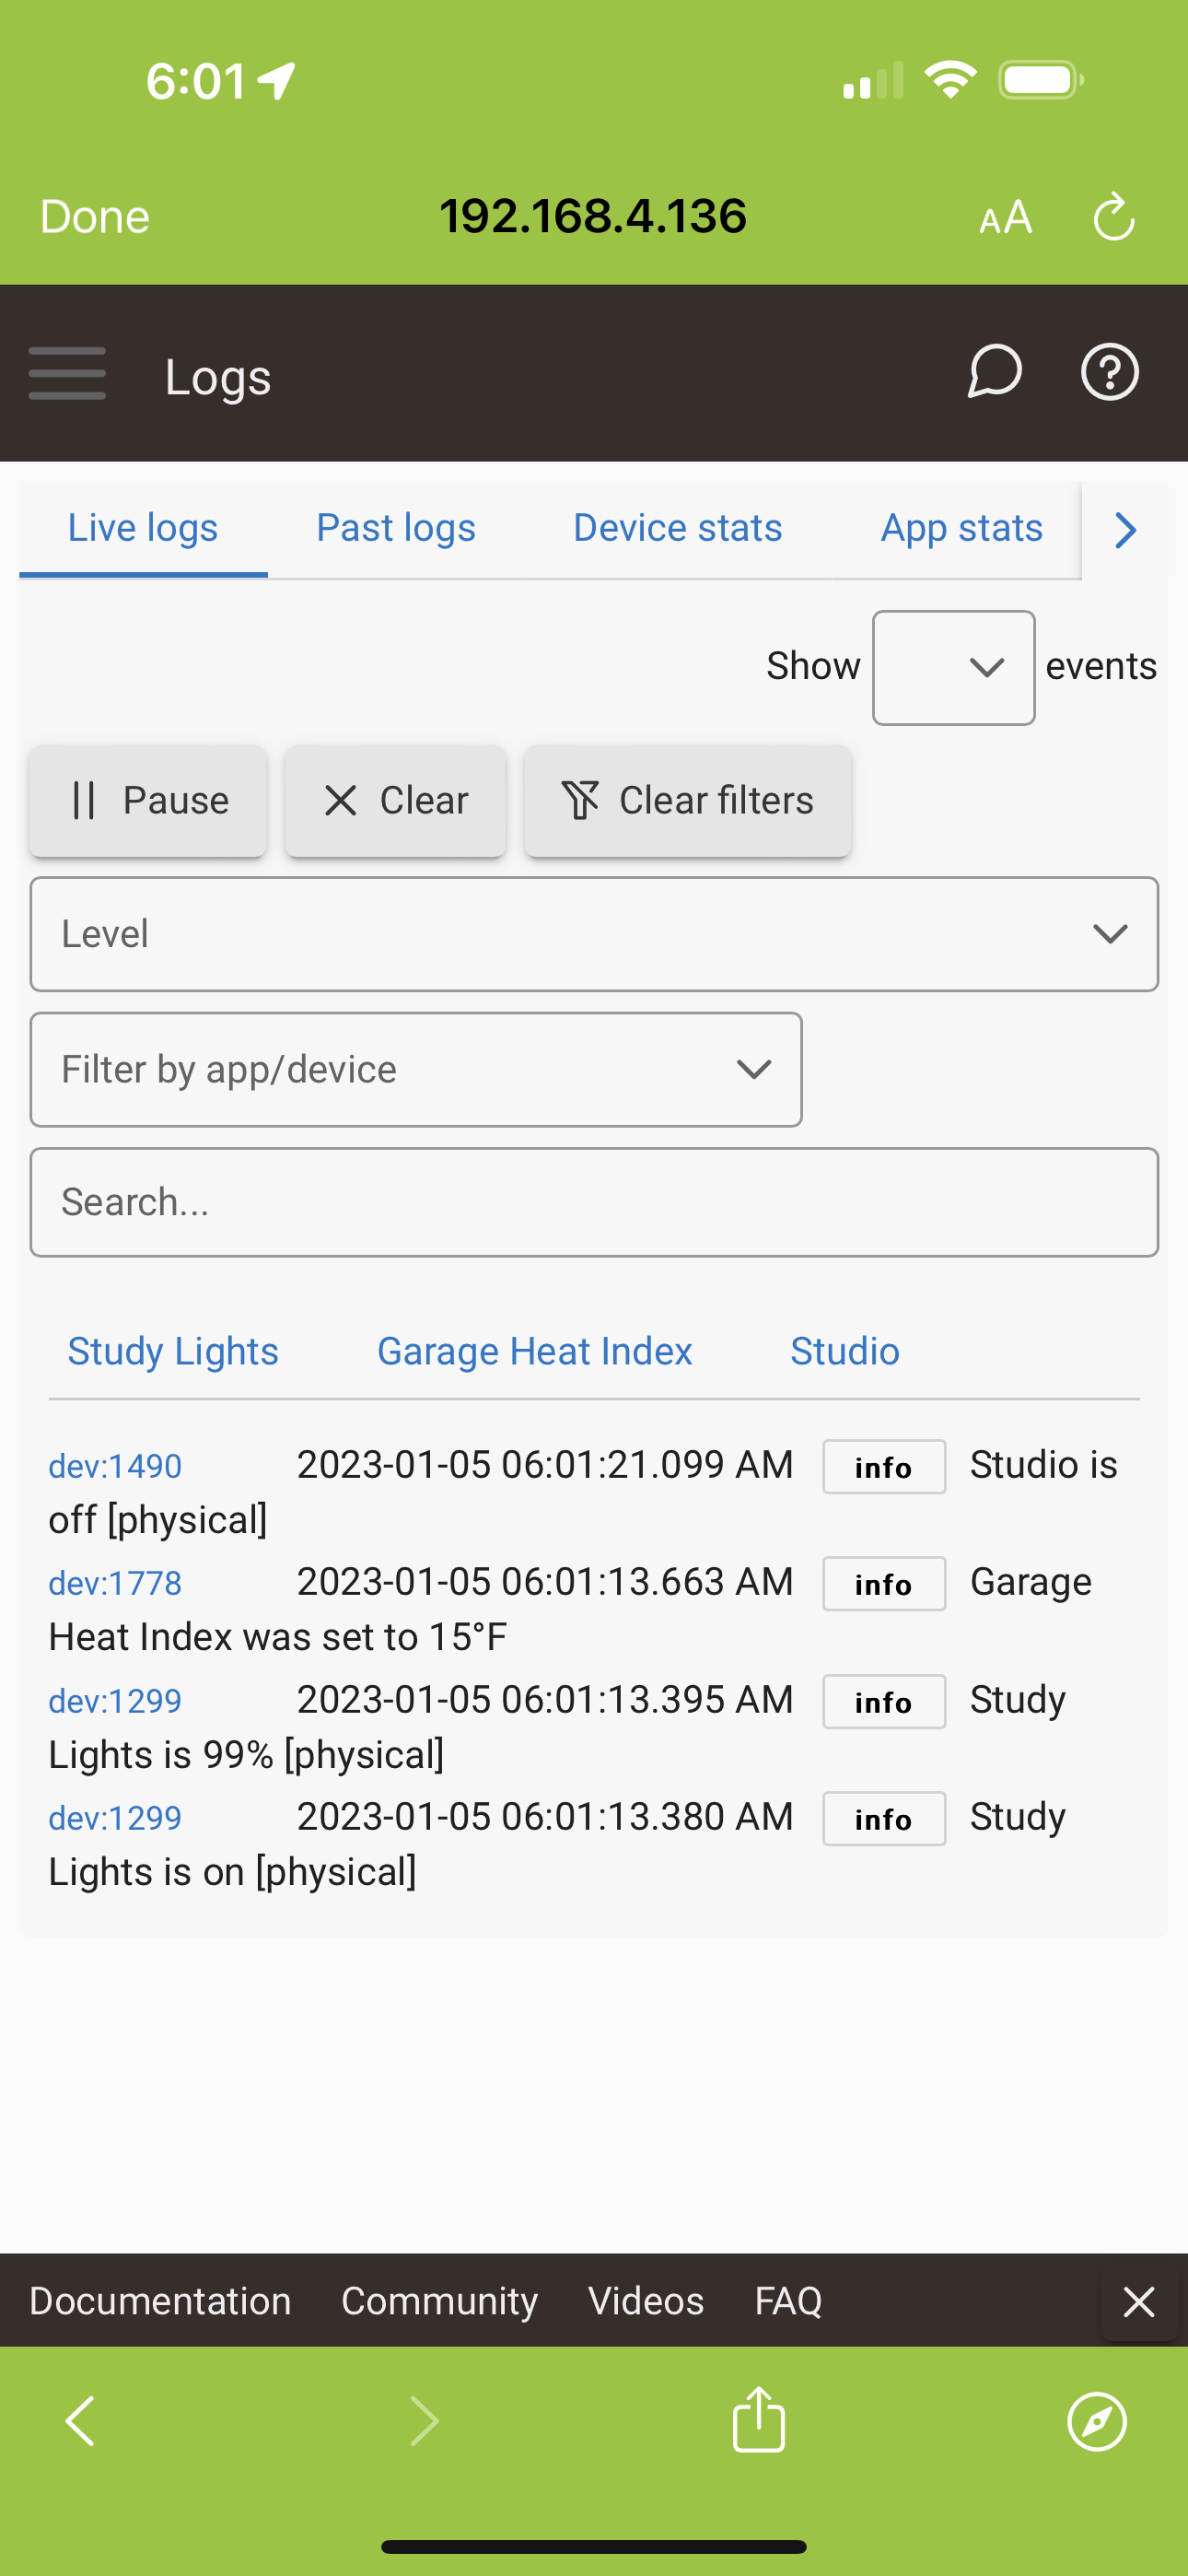Open the help question mark icon
Viewport: 1188px width, 2576px height.
[1109, 372]
